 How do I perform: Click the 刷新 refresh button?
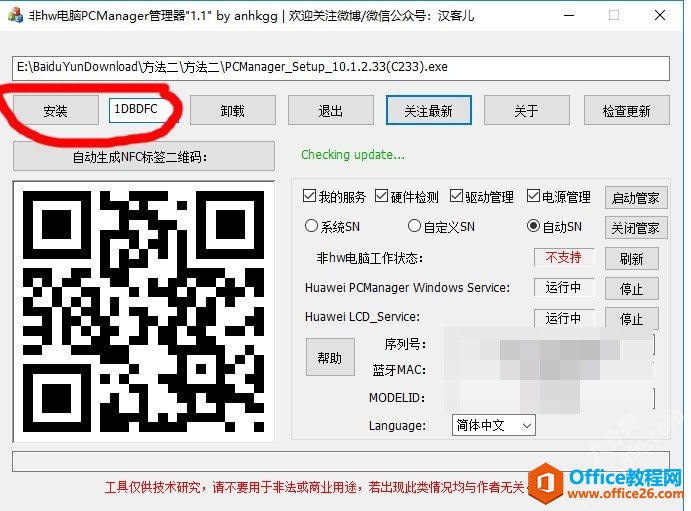point(632,259)
